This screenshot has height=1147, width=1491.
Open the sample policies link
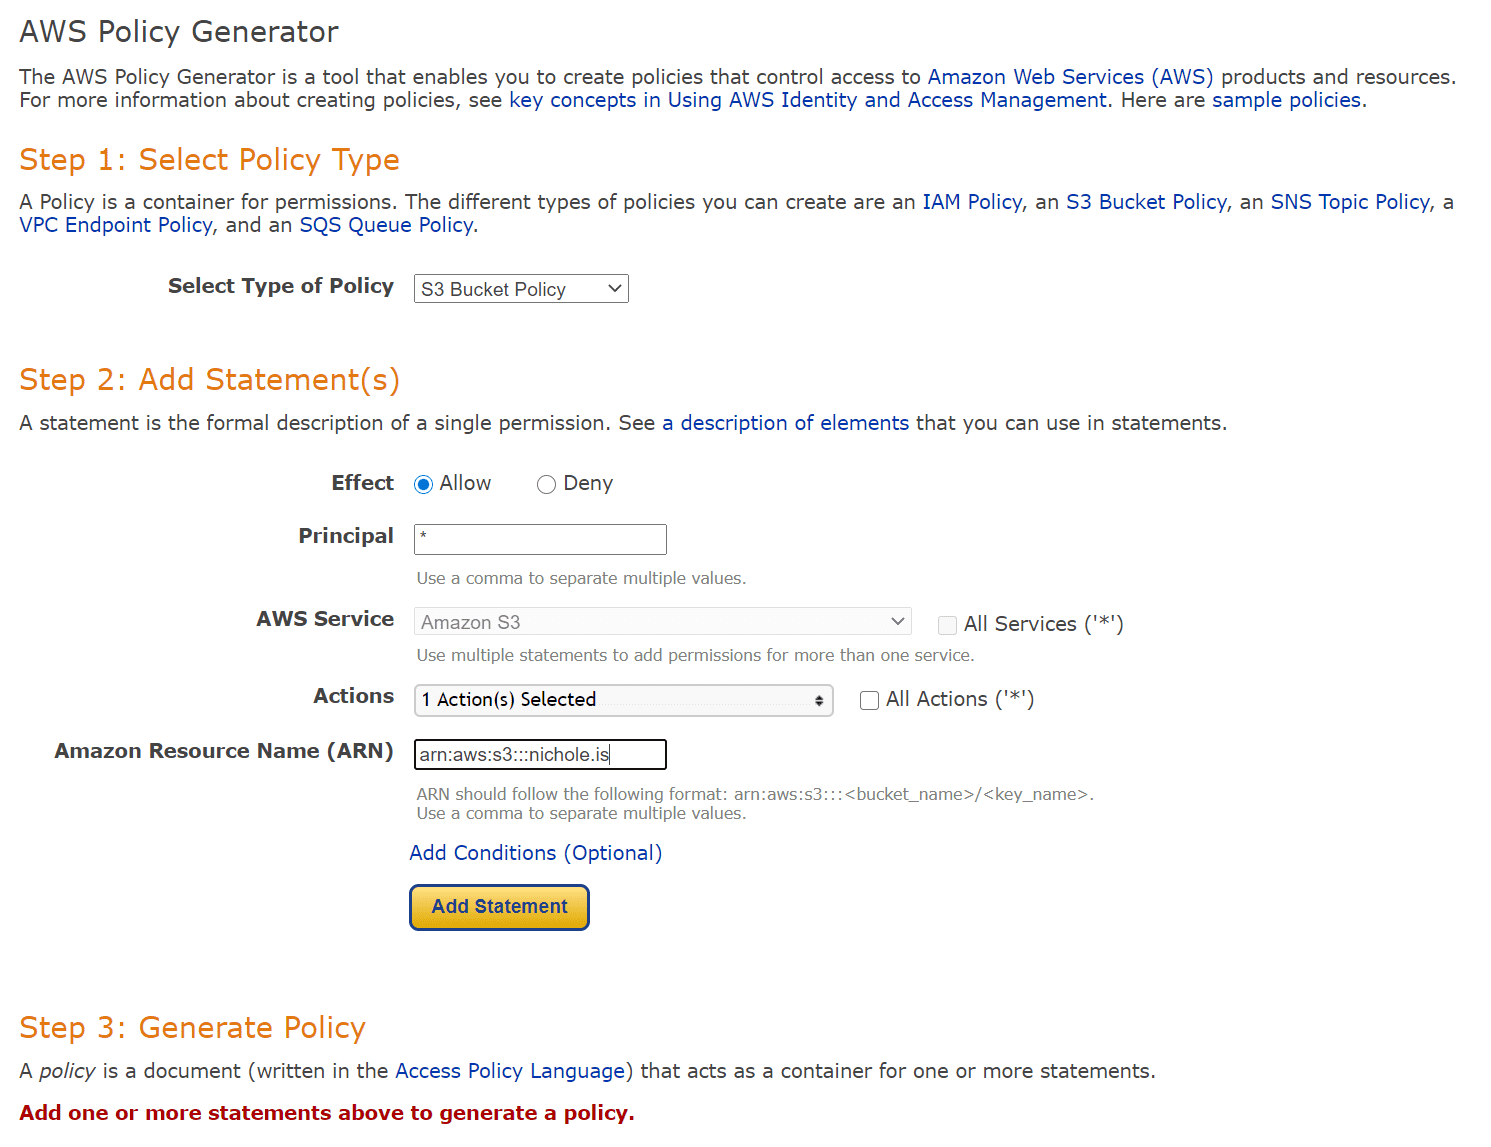tap(1286, 100)
